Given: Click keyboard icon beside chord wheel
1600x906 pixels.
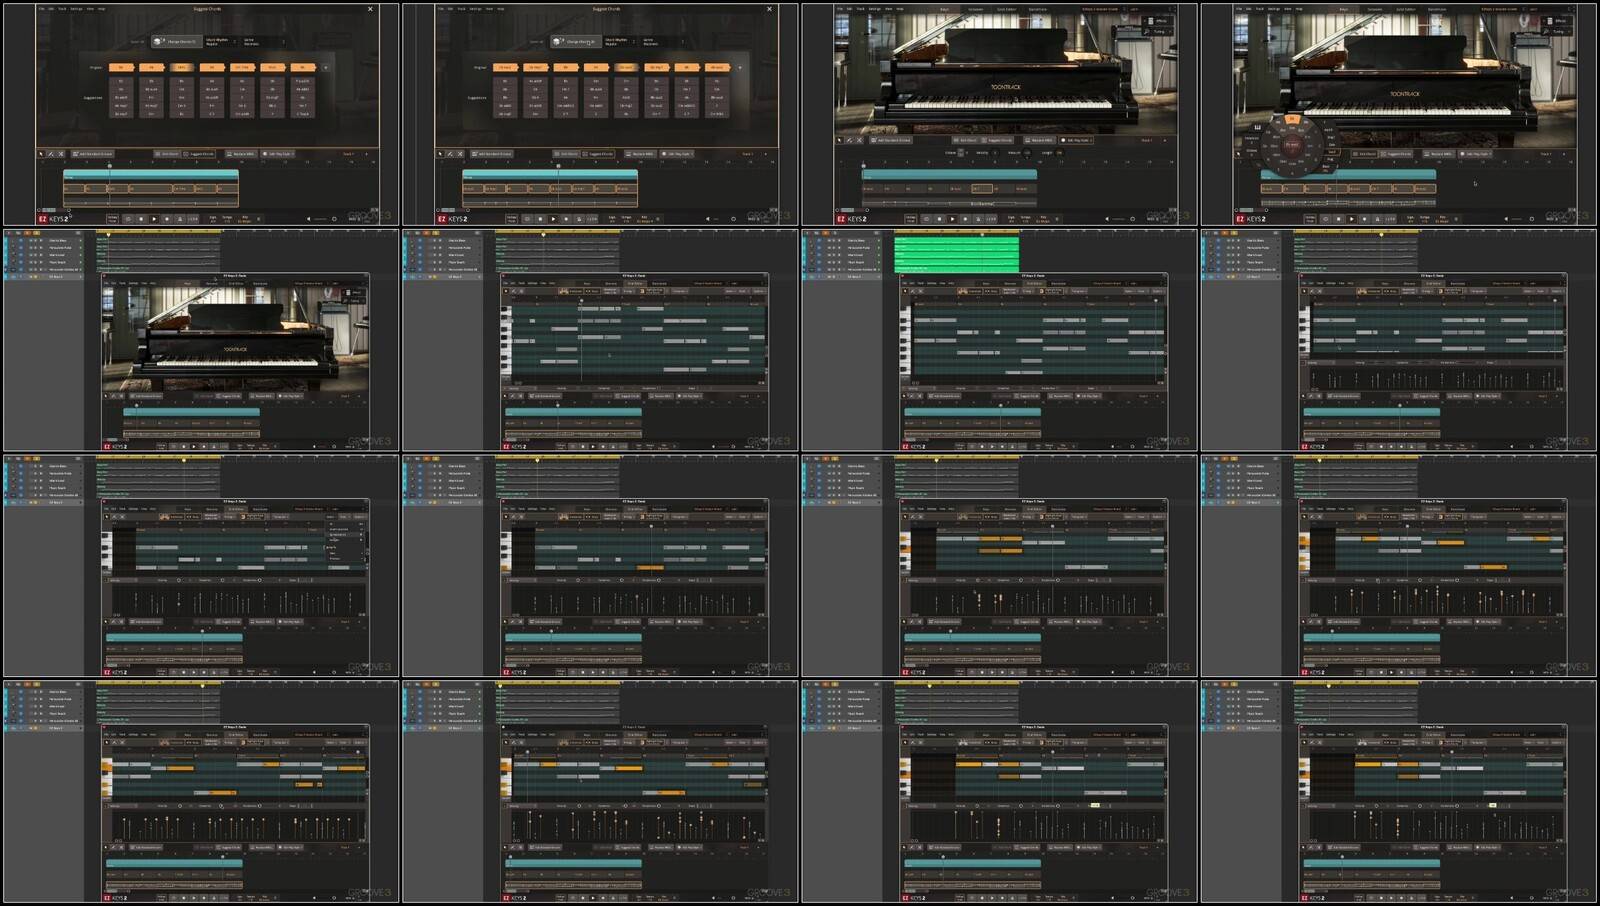Looking at the screenshot, I should 1258,127.
